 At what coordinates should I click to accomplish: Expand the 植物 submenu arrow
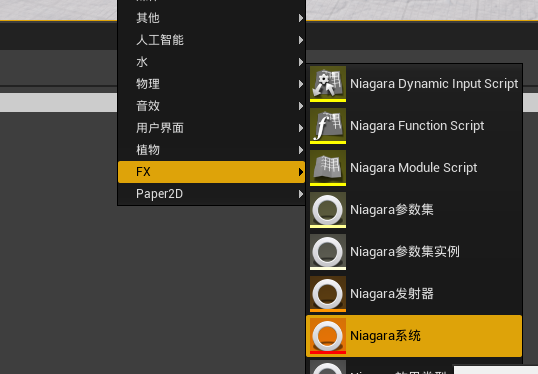coord(301,150)
